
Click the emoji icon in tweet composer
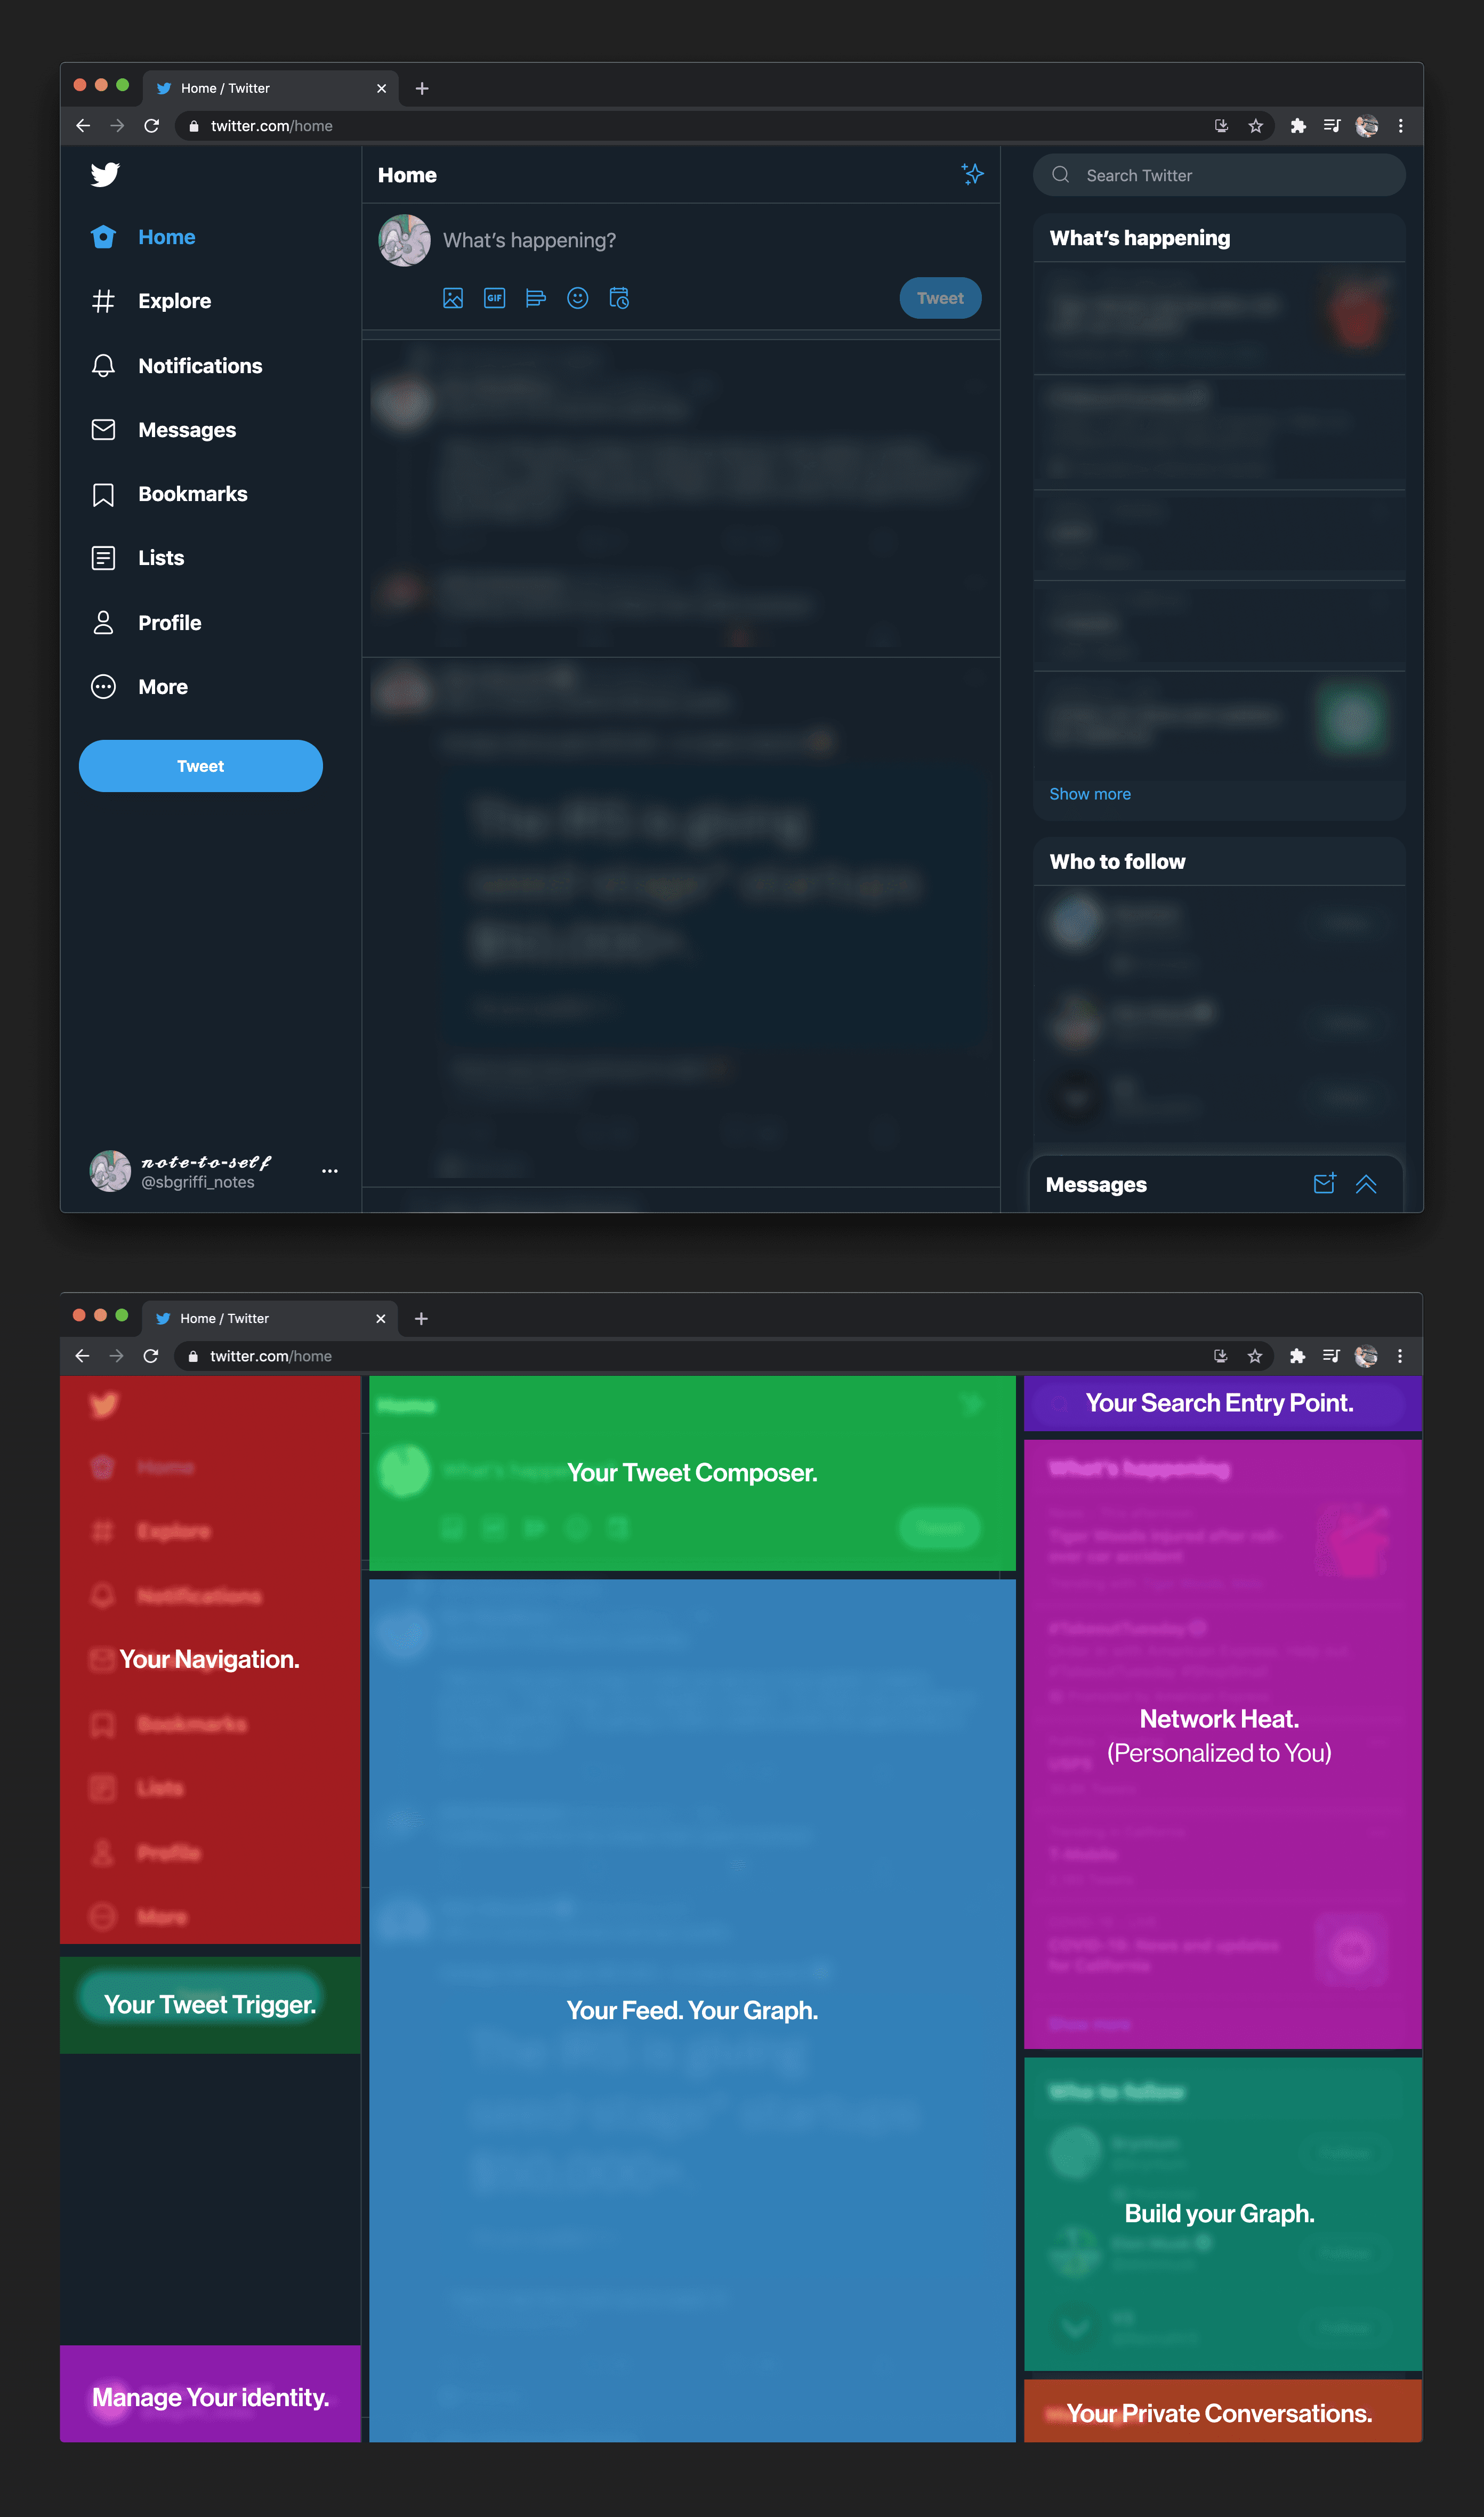[578, 297]
